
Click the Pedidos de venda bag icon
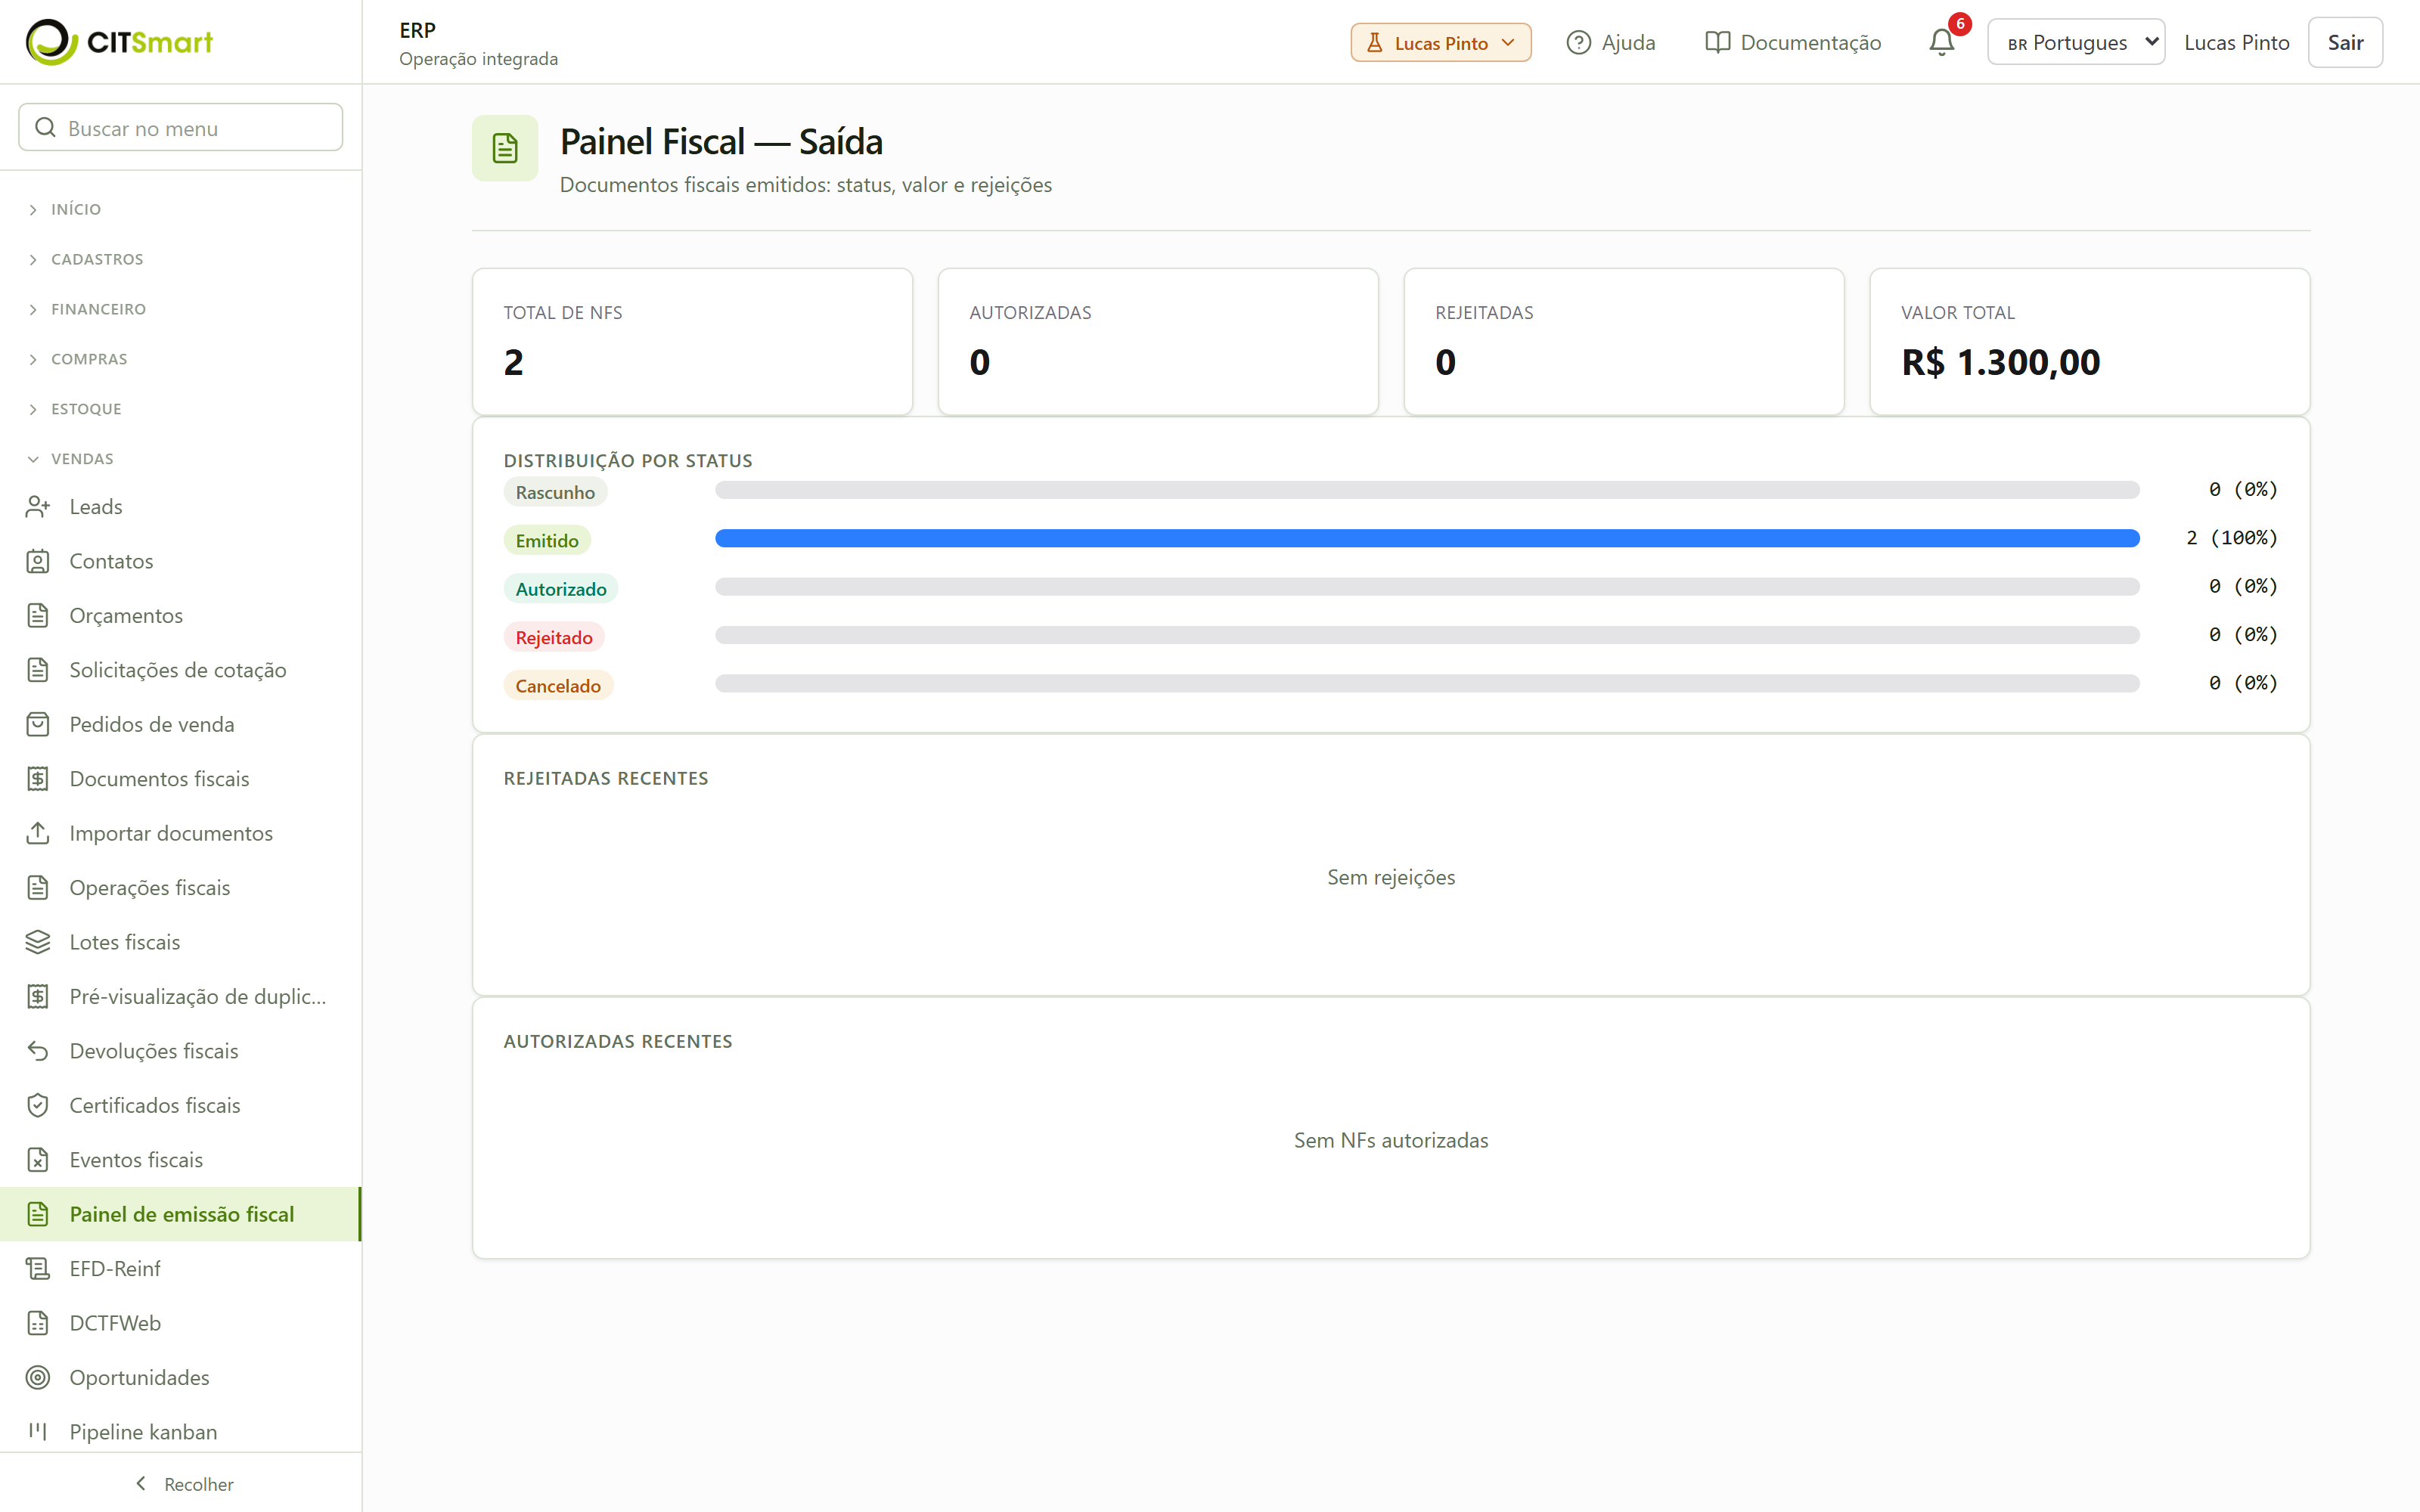pyautogui.click(x=38, y=724)
